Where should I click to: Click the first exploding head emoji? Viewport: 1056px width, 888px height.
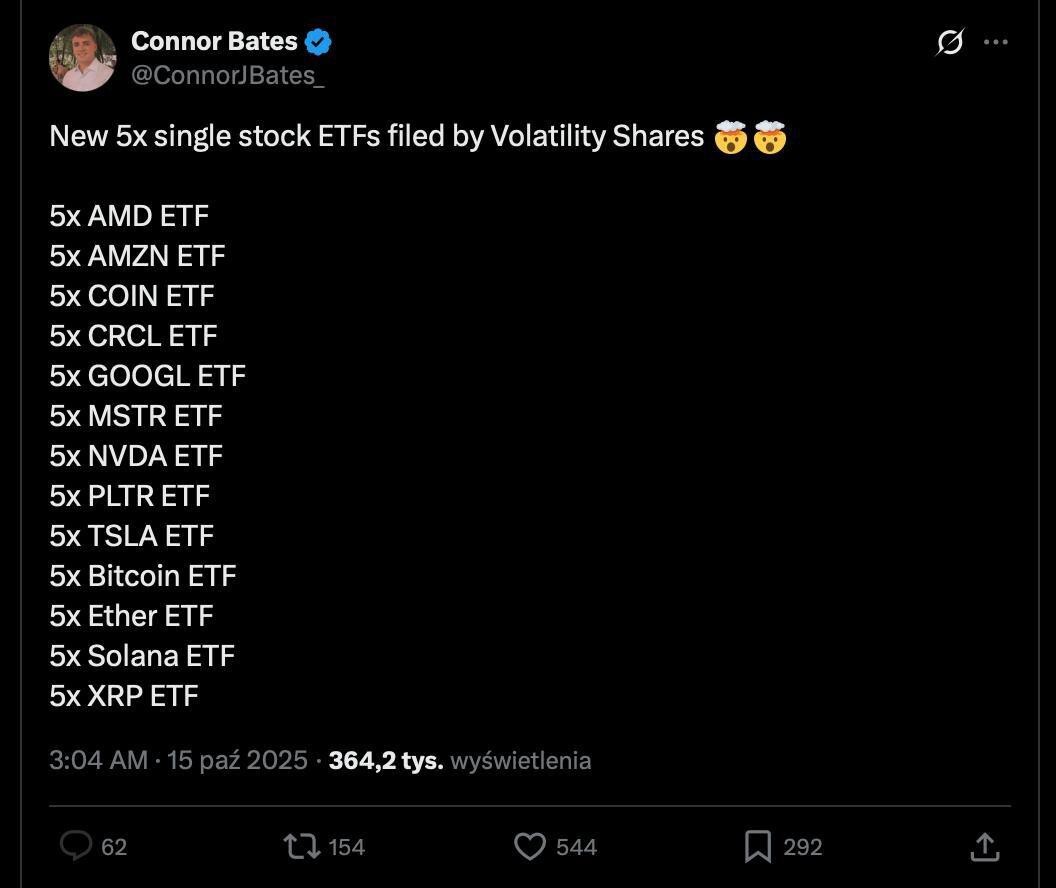[x=732, y=137]
